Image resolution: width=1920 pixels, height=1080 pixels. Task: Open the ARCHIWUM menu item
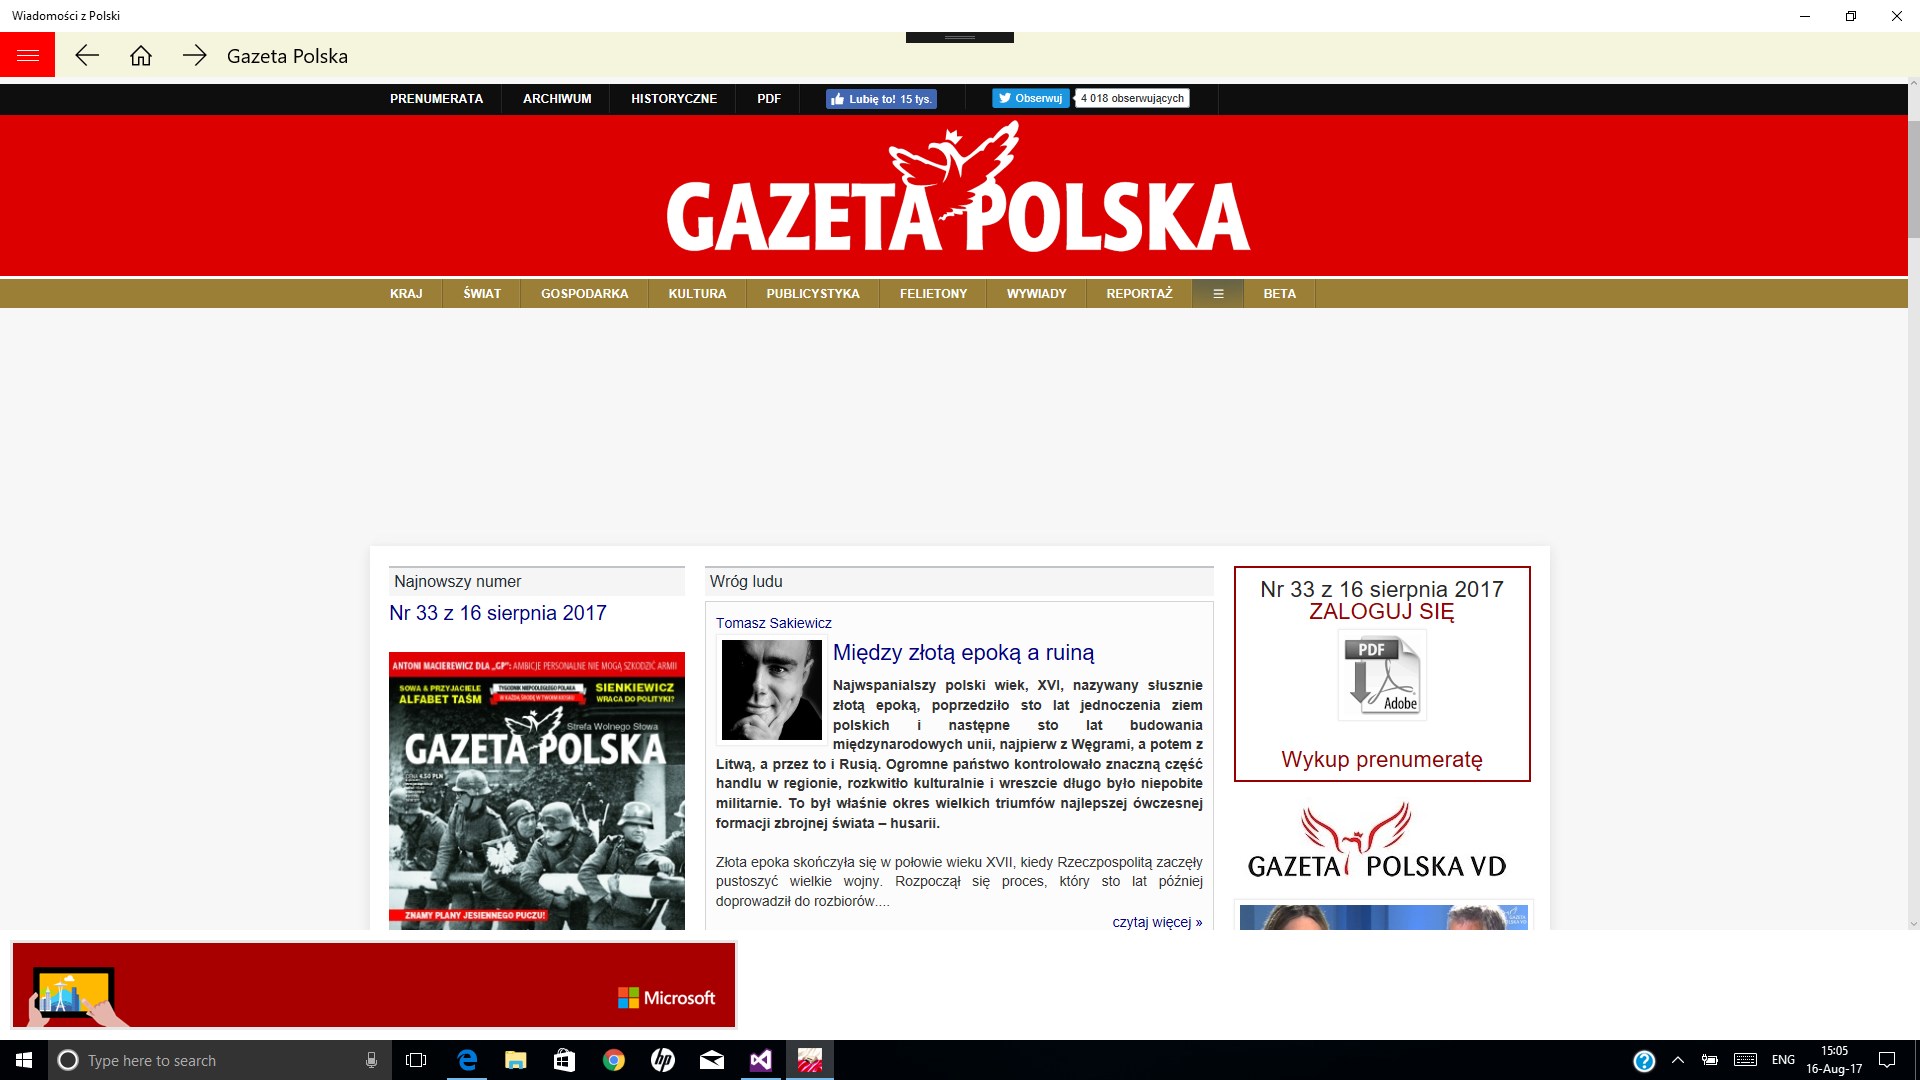557,99
